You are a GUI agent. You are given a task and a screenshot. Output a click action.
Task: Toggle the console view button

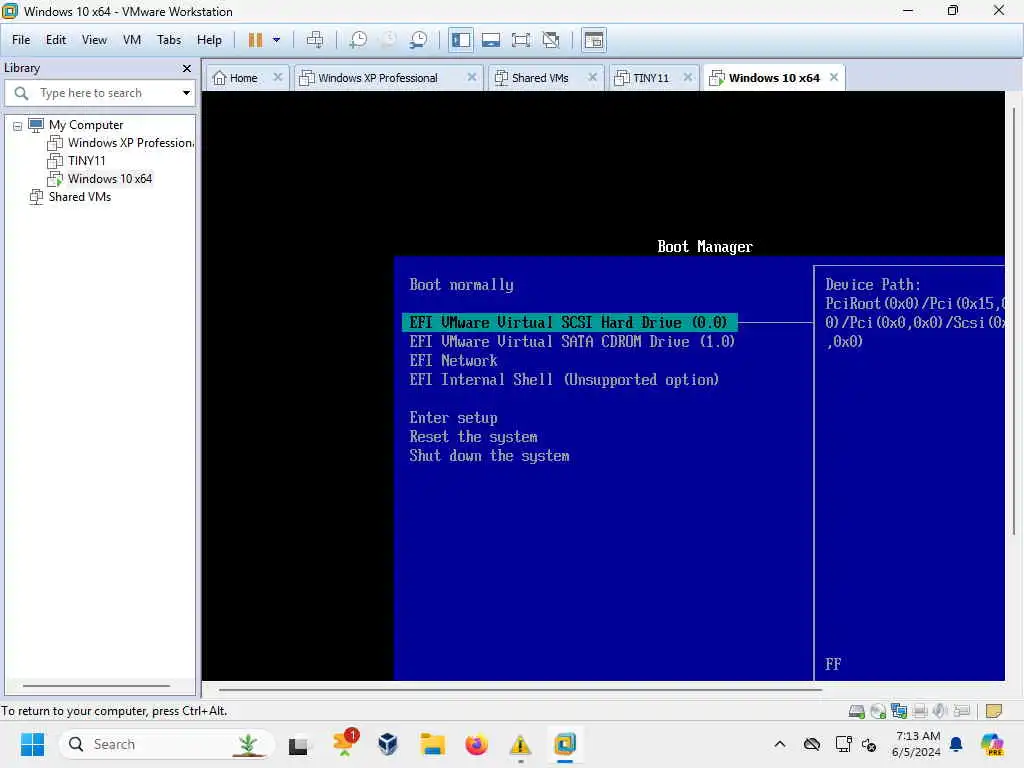pos(594,40)
